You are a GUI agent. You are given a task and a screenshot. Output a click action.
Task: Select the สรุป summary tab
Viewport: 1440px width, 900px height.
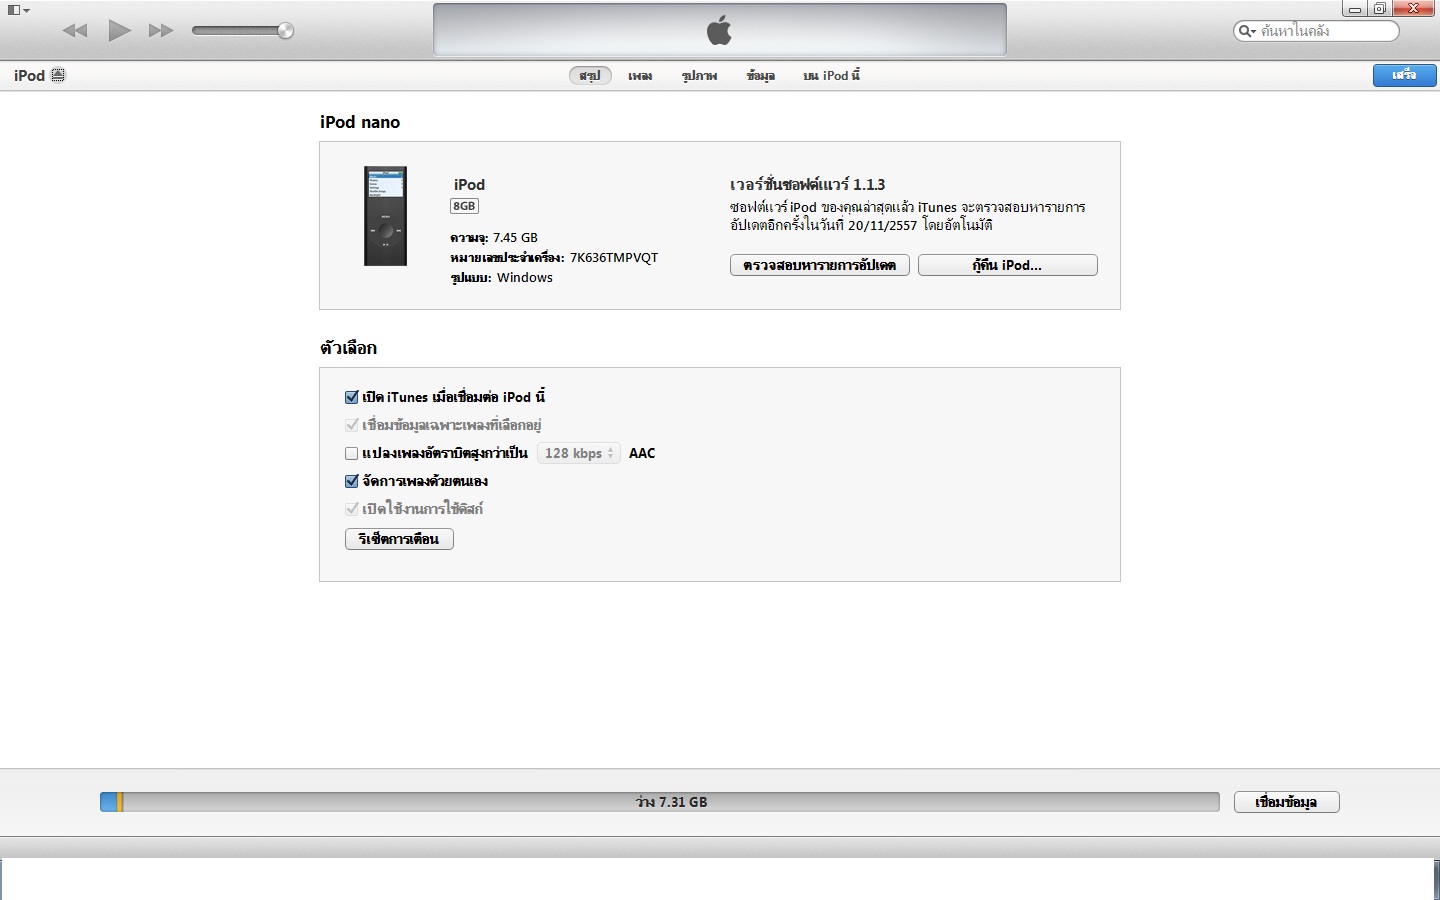(x=590, y=76)
